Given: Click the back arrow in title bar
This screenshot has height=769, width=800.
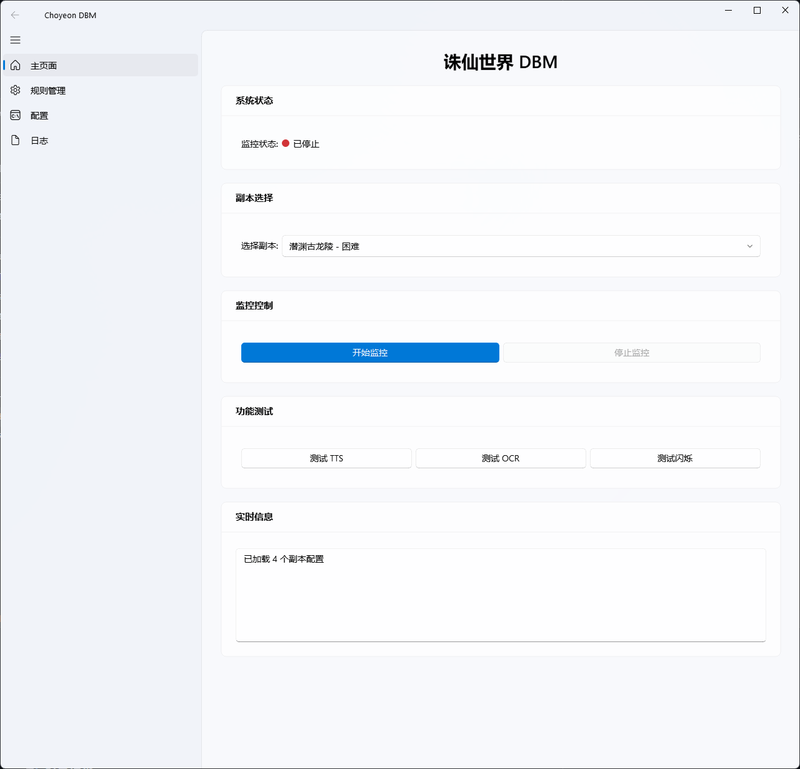Looking at the screenshot, I should pyautogui.click(x=15, y=15).
